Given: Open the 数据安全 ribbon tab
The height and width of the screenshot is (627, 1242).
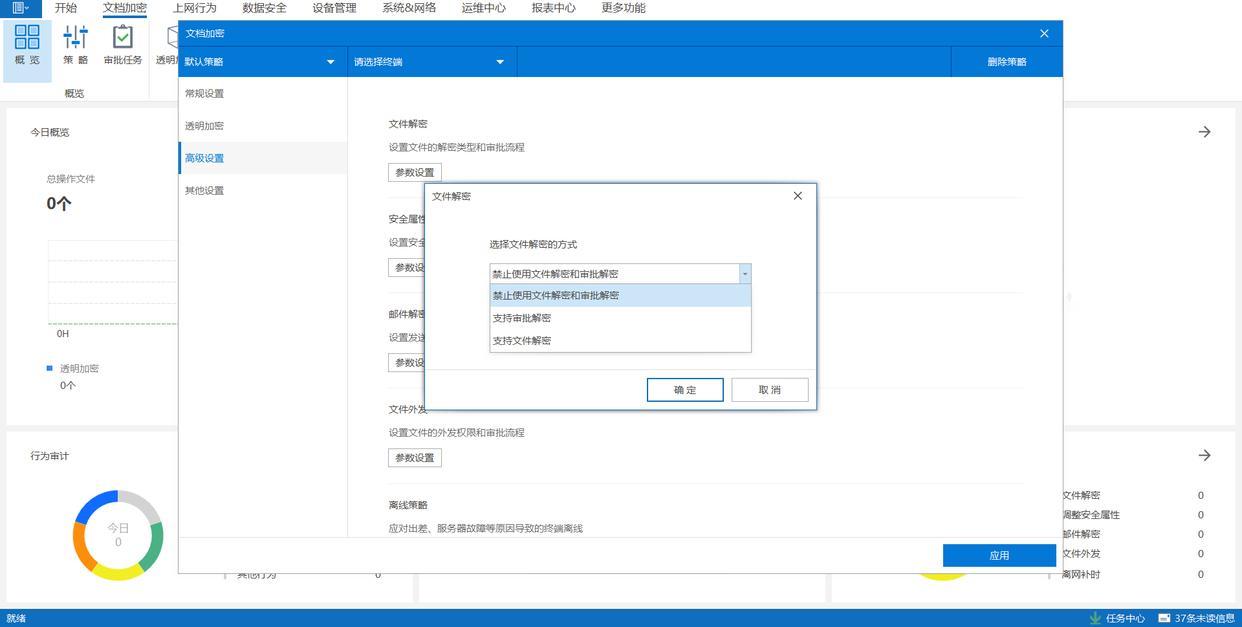Looking at the screenshot, I should click(264, 8).
